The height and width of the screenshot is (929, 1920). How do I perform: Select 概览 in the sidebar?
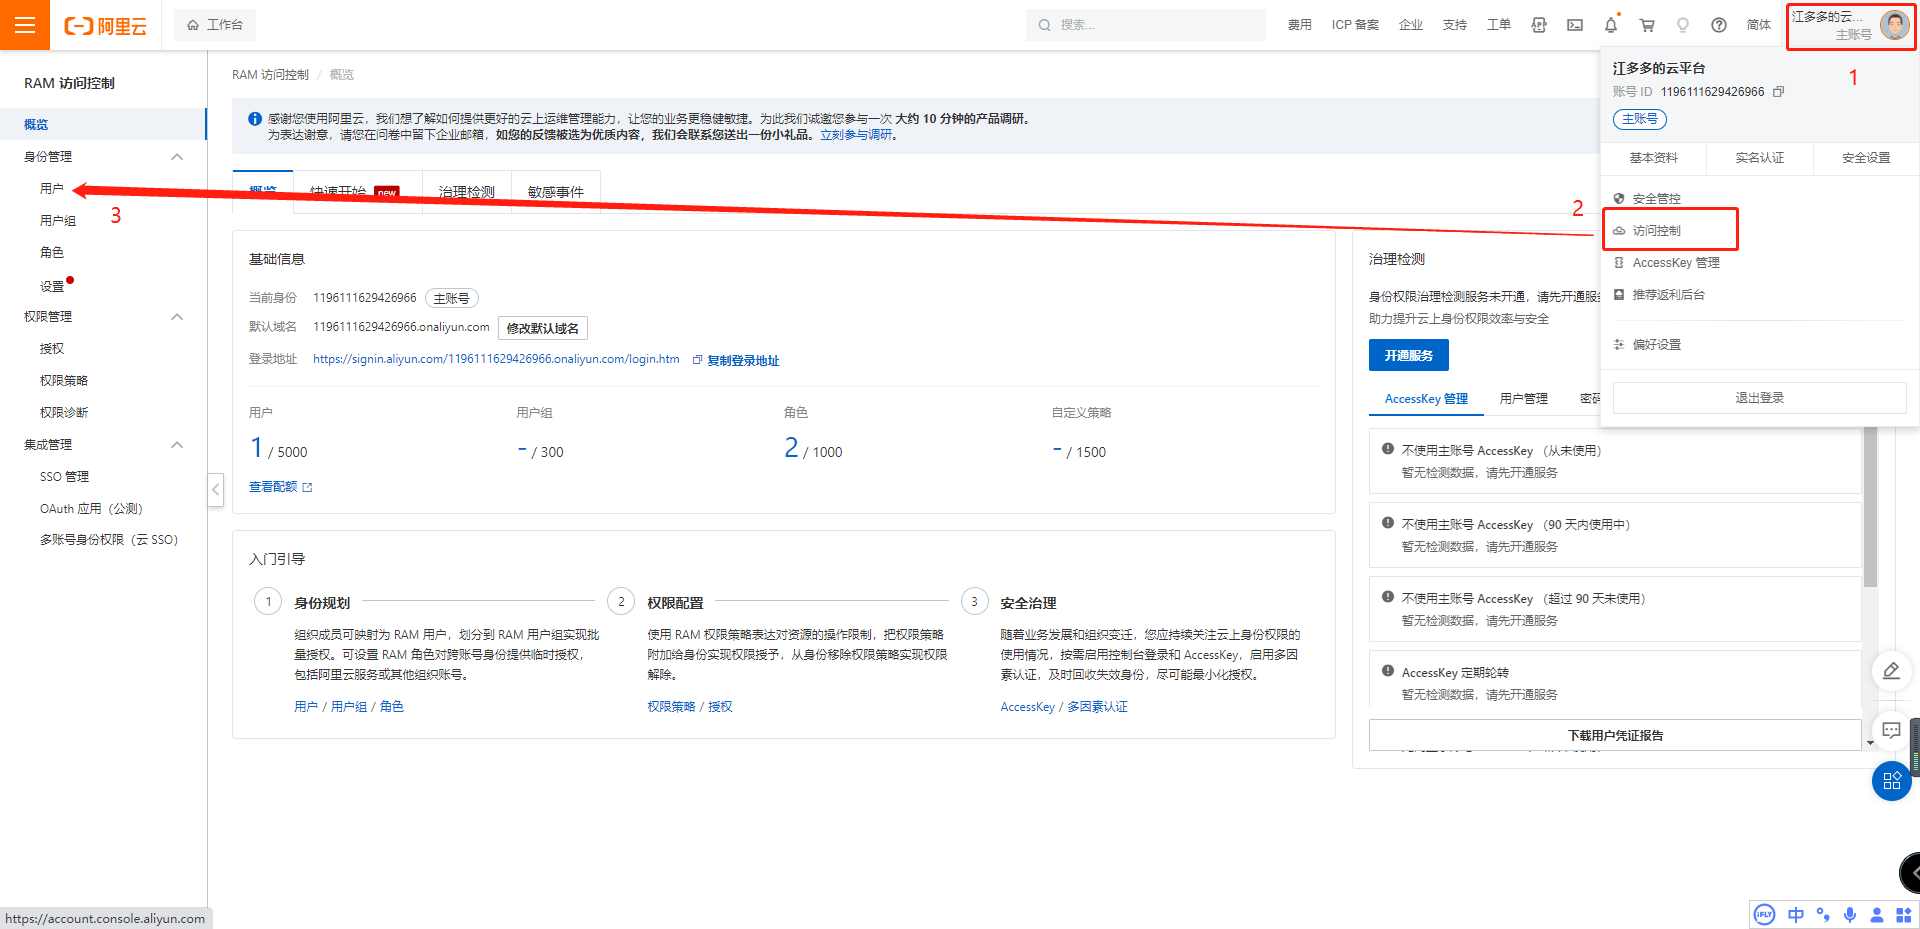103,124
